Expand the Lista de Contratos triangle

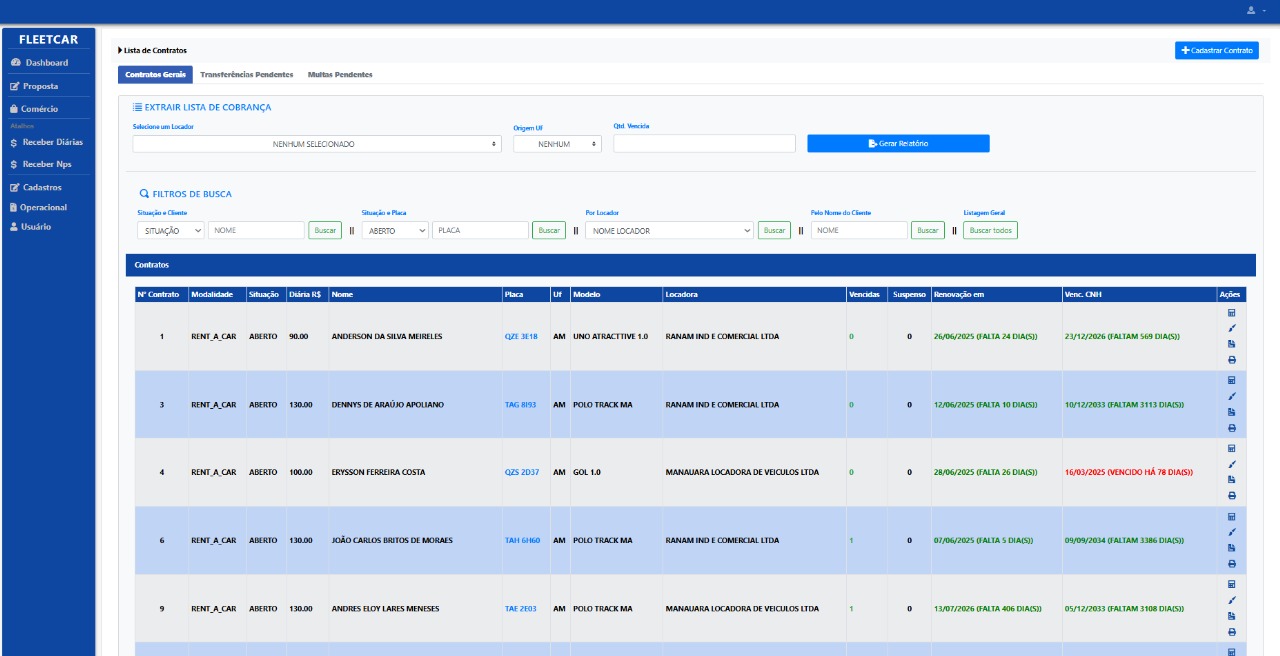pyautogui.click(x=120, y=50)
